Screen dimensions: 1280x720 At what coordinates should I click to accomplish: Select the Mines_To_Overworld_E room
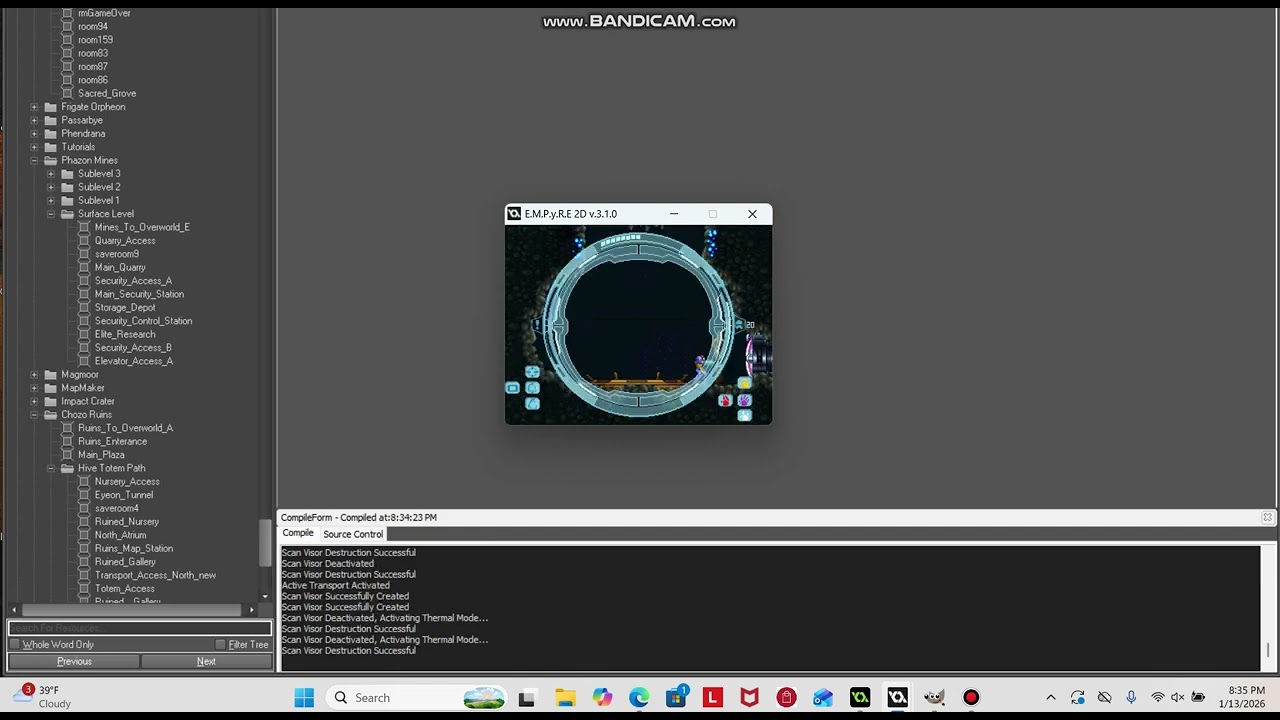click(x=142, y=227)
